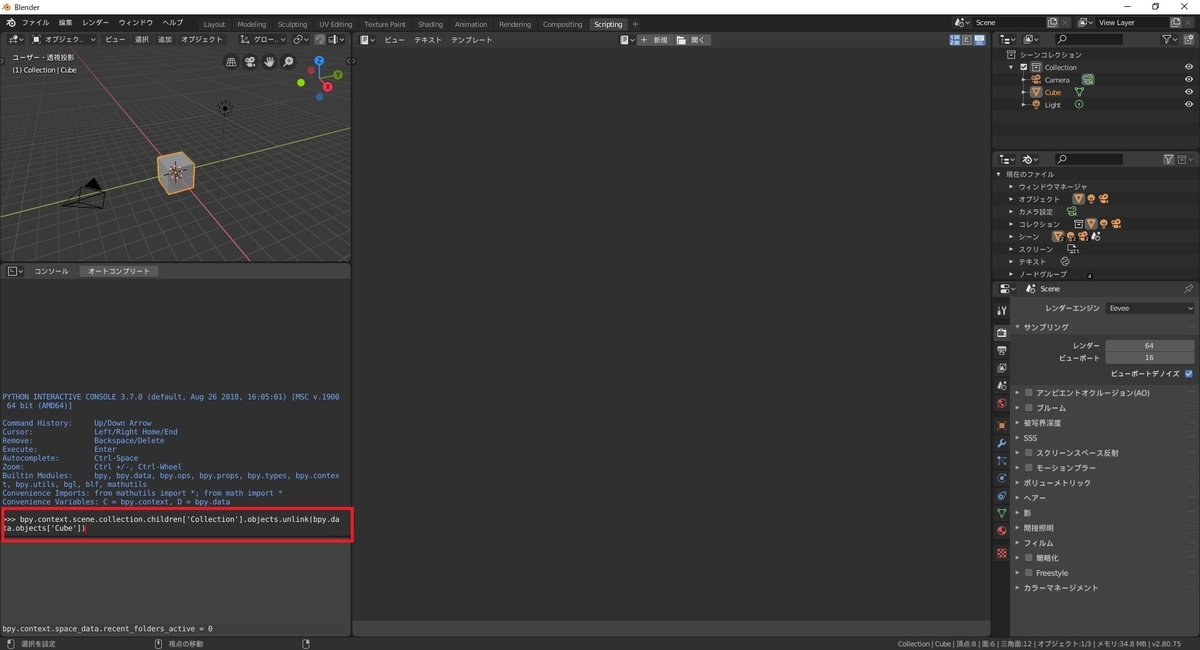Open the Render properties tab icon
Image resolution: width=1200 pixels, height=650 pixels.
1001,332
